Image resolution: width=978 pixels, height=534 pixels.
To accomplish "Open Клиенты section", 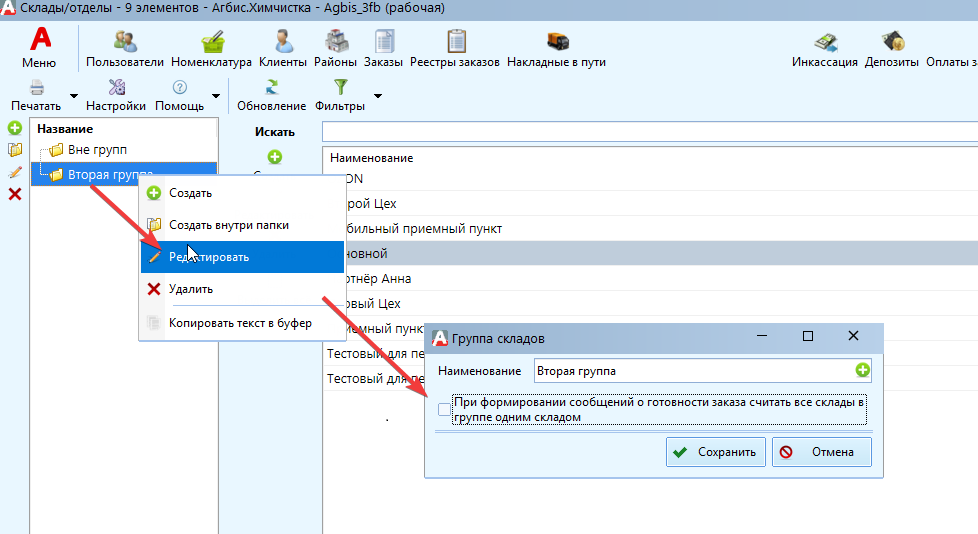I will coord(283,49).
